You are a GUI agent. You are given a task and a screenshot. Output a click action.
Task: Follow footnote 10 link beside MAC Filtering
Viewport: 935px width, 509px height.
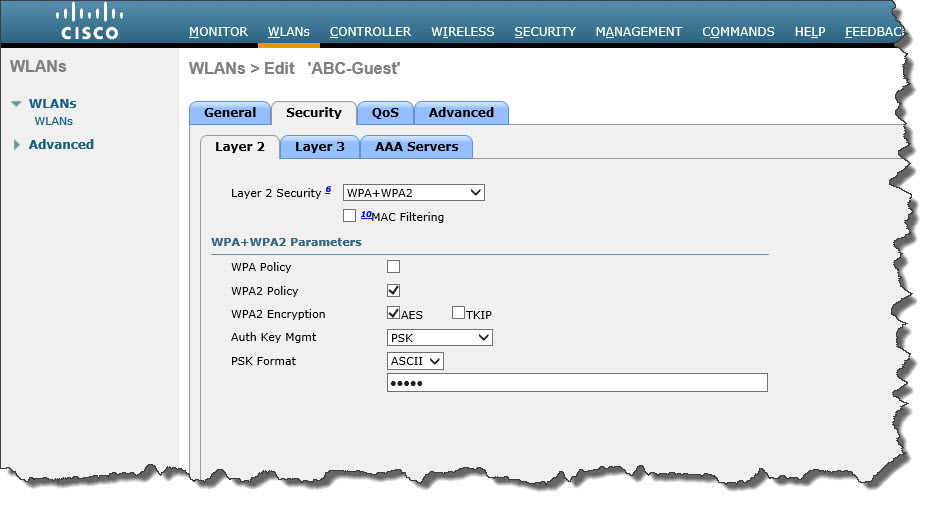[366, 214]
